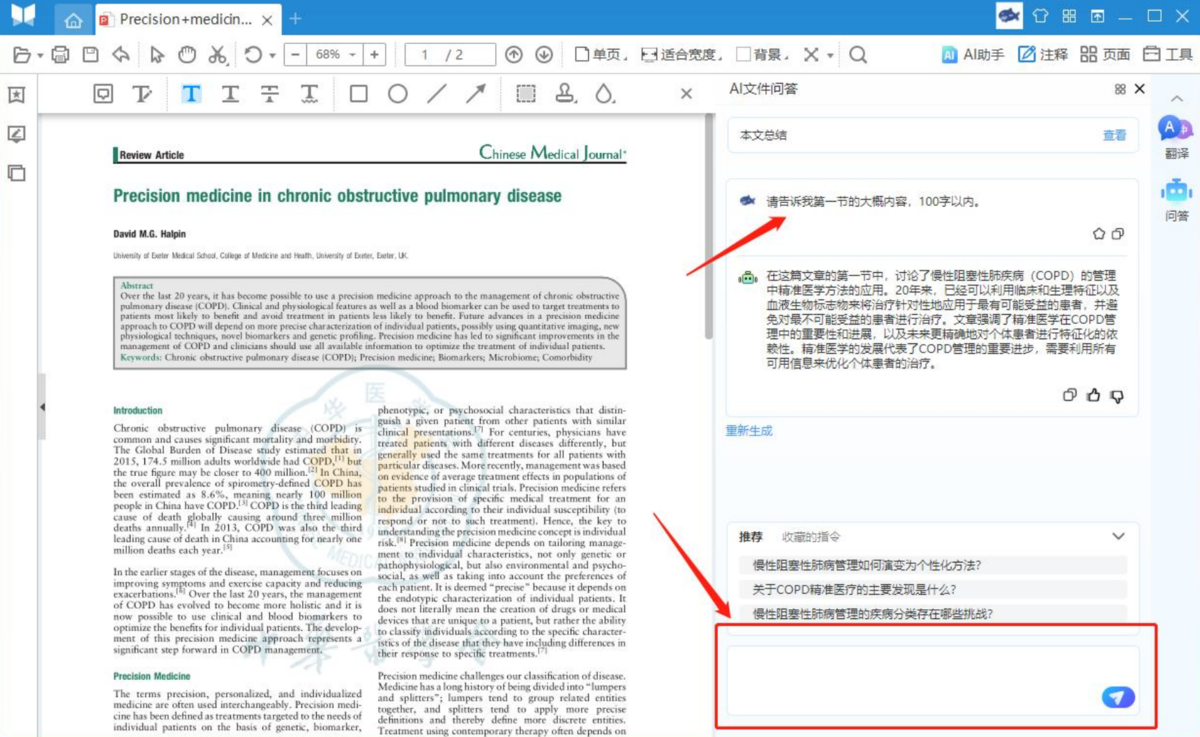This screenshot has width=1200, height=737.
Task: Click 查看 beside 本文总结
Action: (x=1114, y=135)
